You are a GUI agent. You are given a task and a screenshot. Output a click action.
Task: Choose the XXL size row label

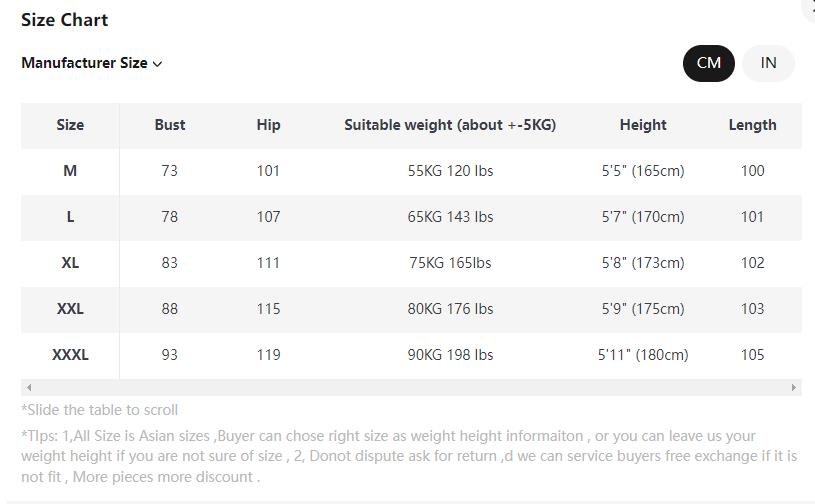(70, 309)
